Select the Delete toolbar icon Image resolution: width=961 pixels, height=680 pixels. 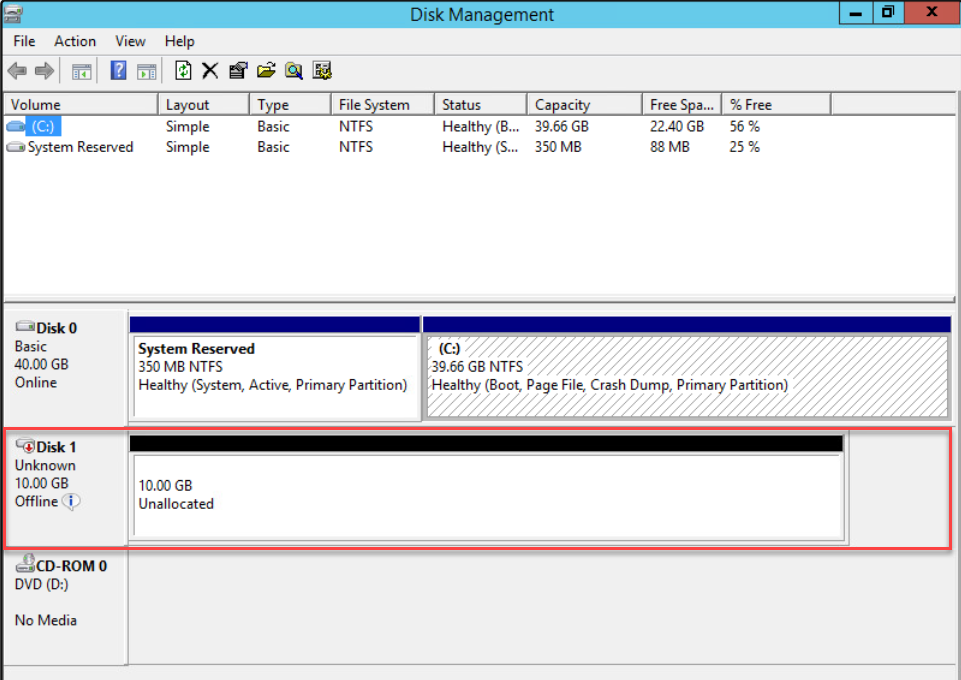coord(210,70)
